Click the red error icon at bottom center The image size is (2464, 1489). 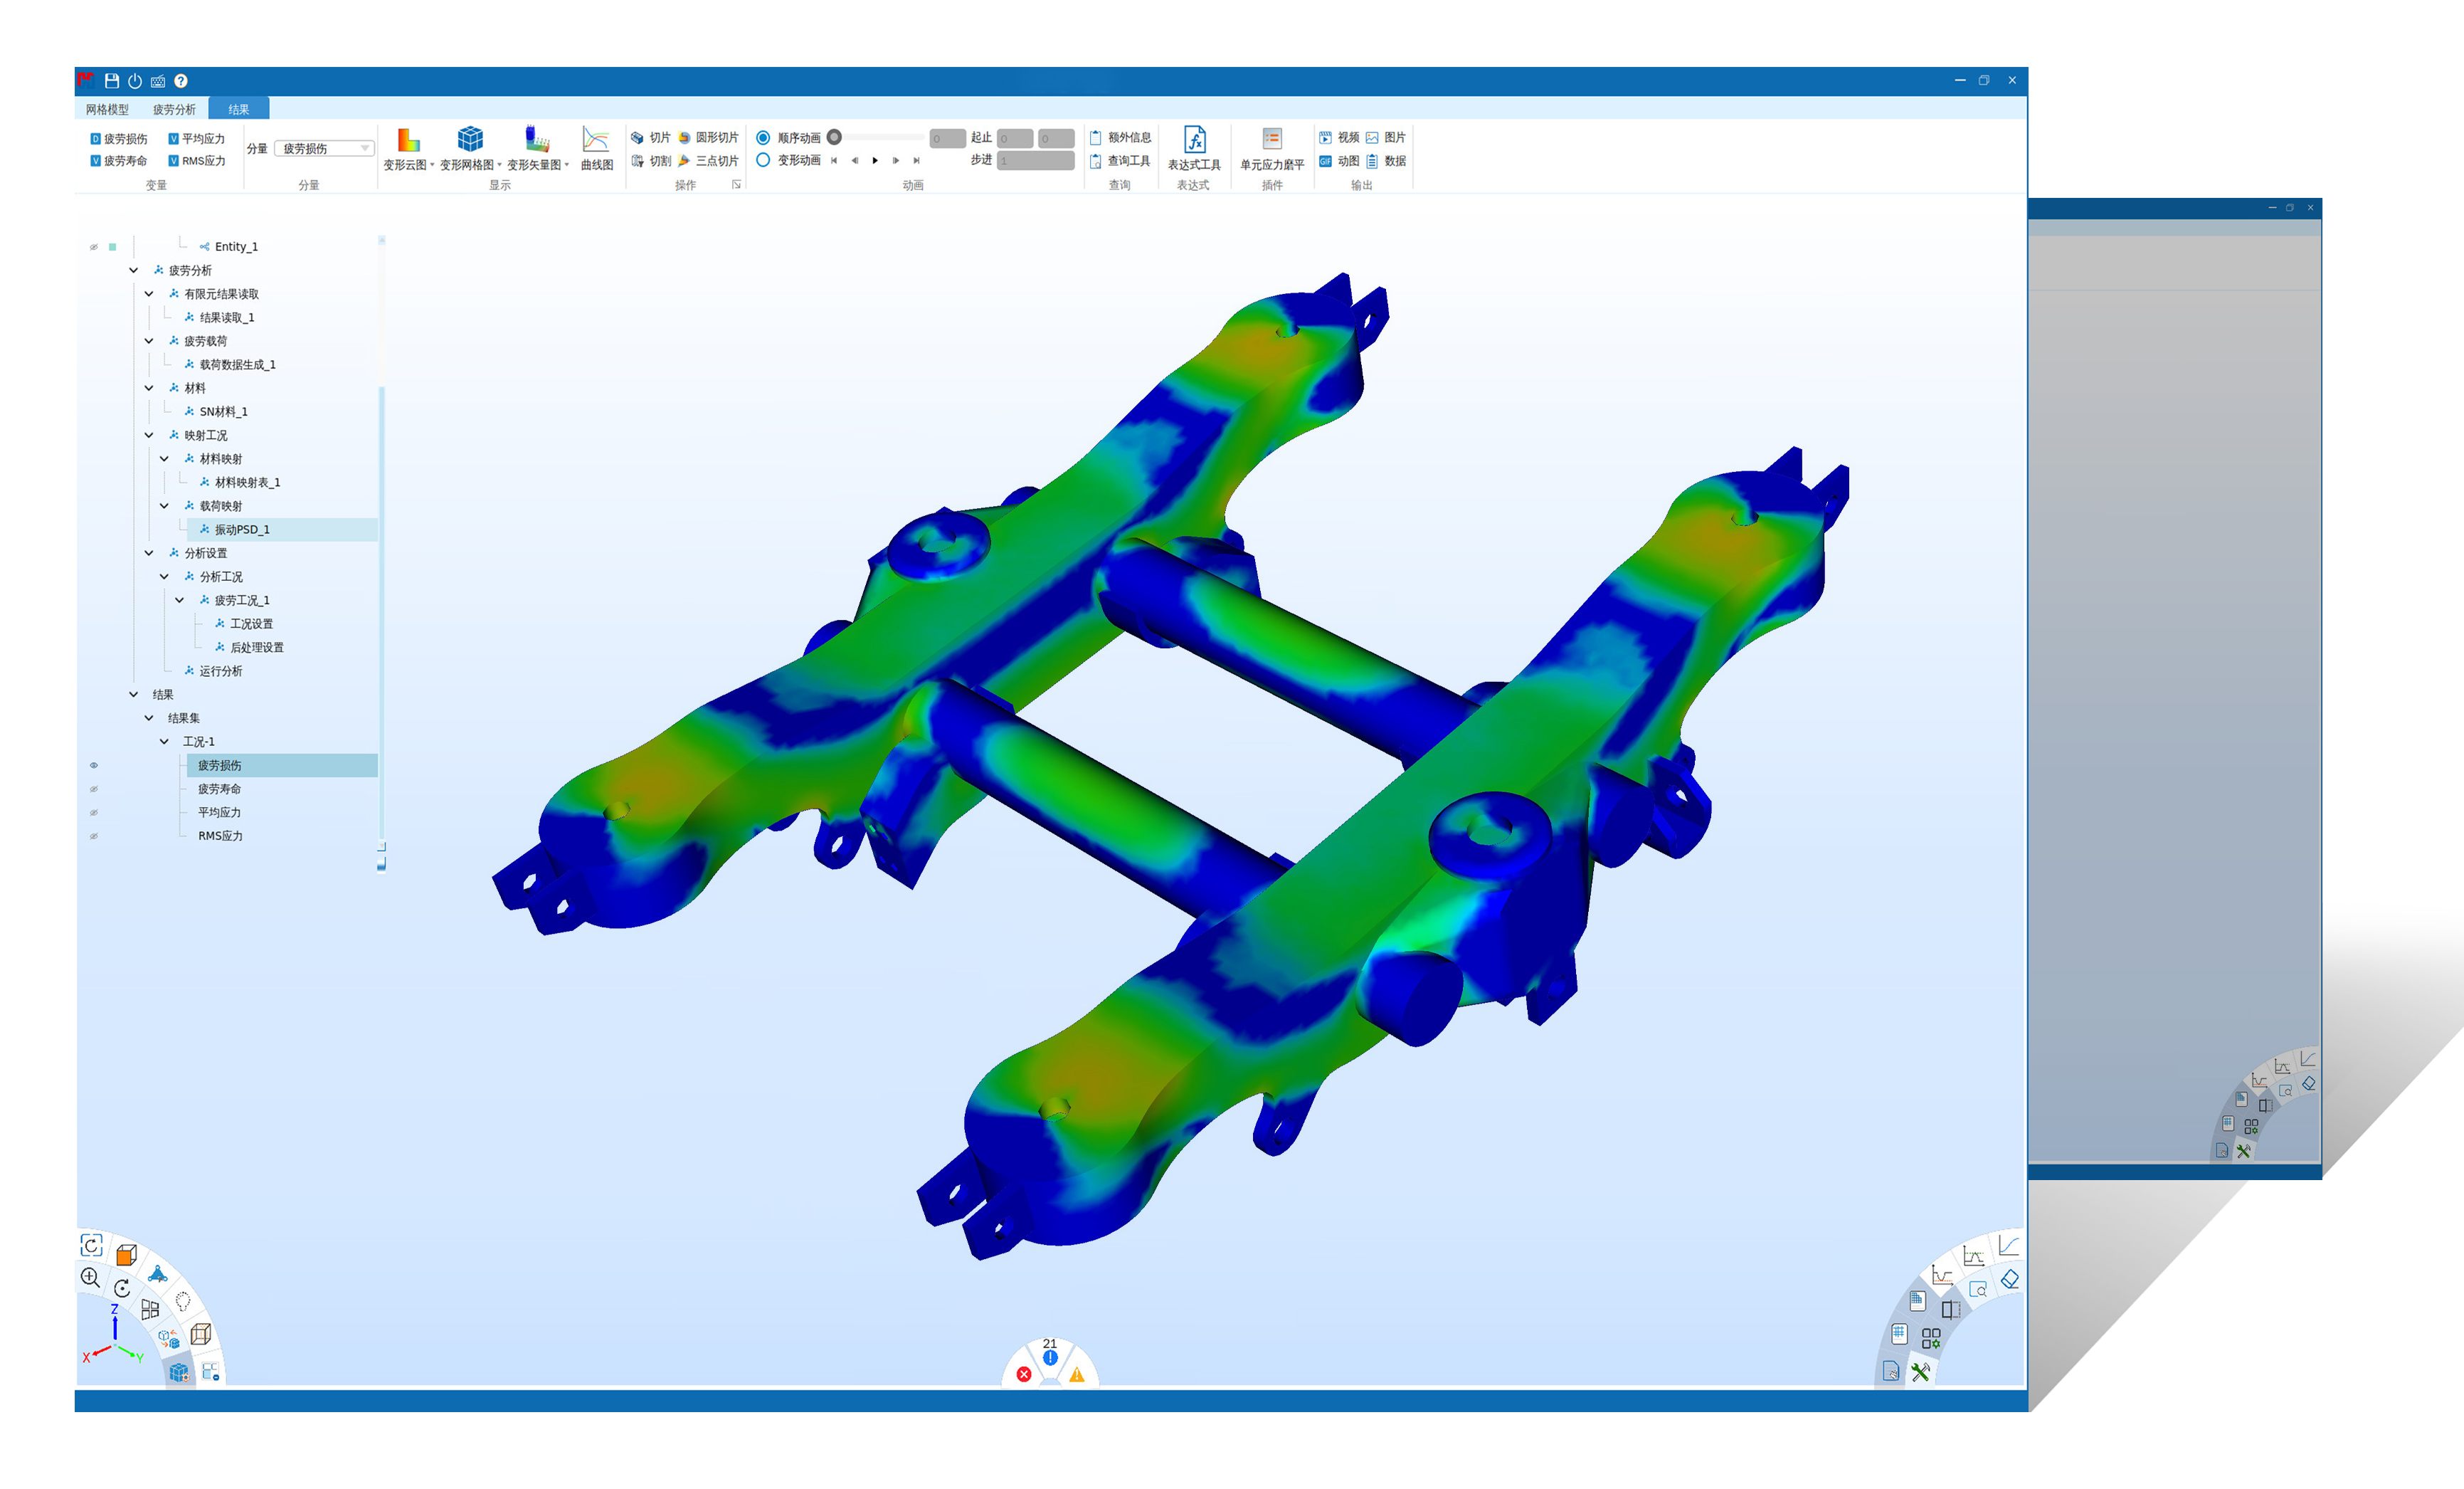1023,1374
